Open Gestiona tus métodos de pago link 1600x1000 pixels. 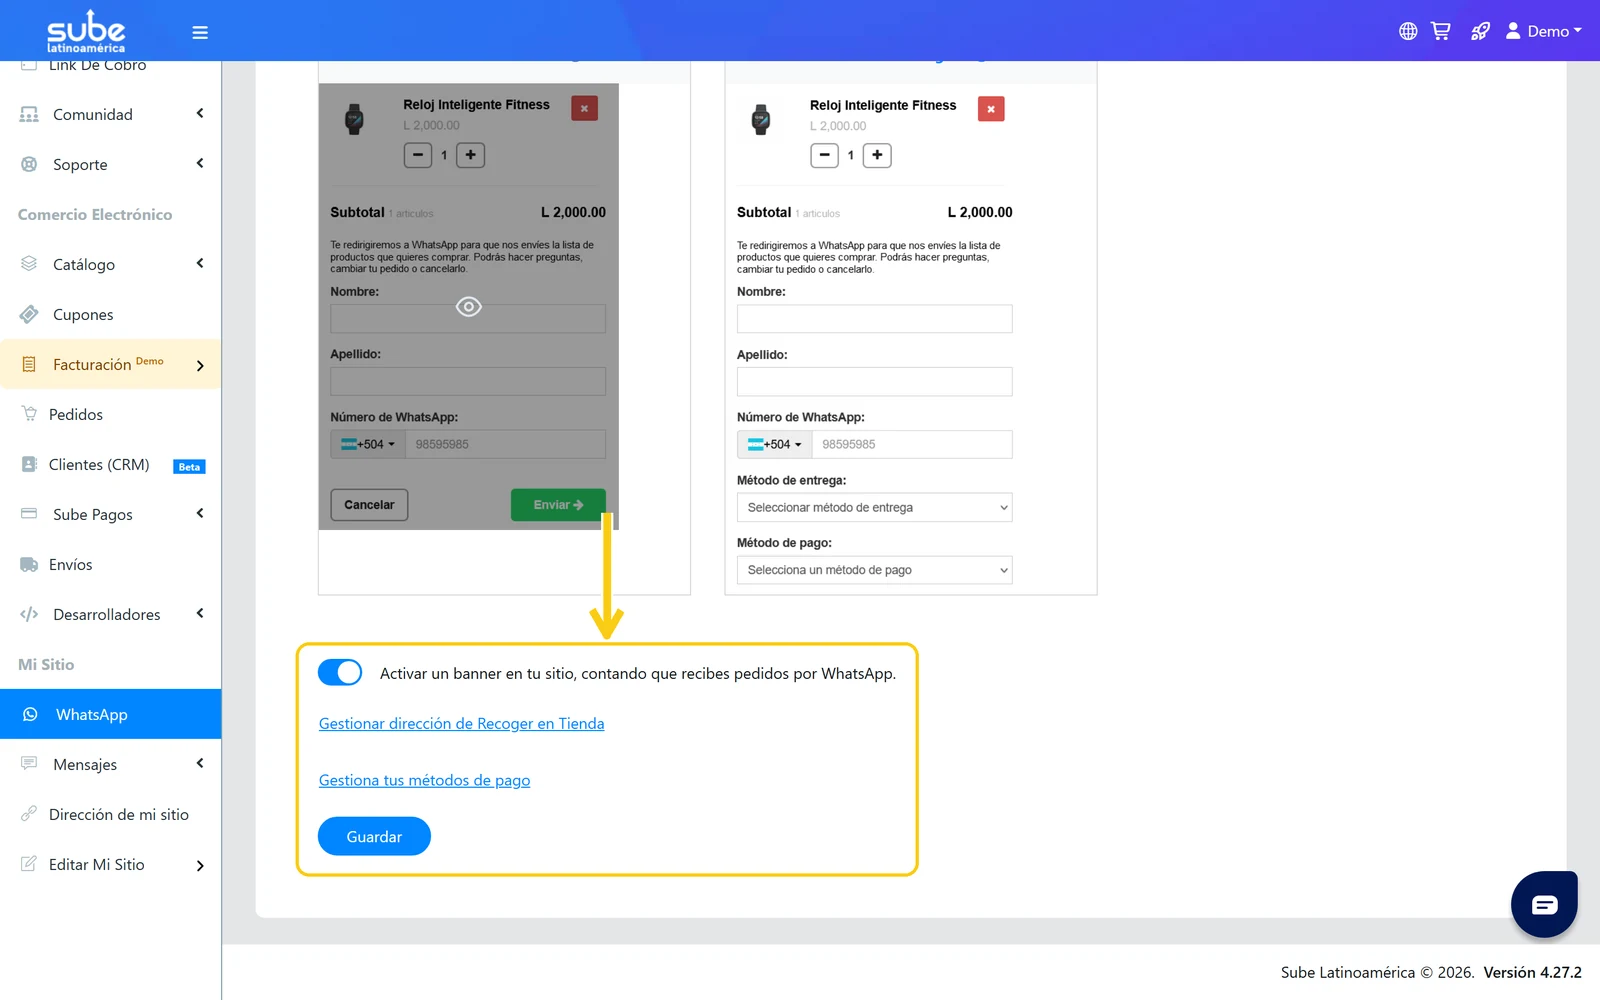click(x=424, y=780)
